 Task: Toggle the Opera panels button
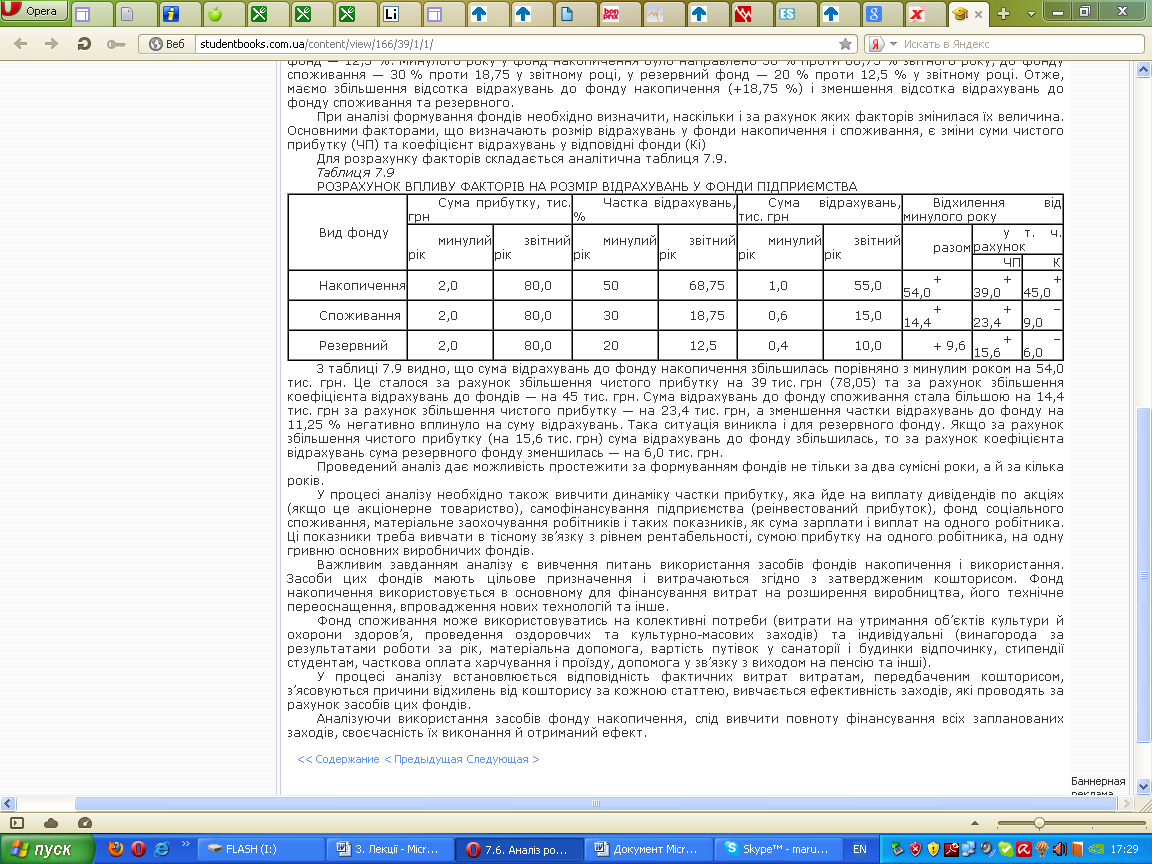(17, 823)
